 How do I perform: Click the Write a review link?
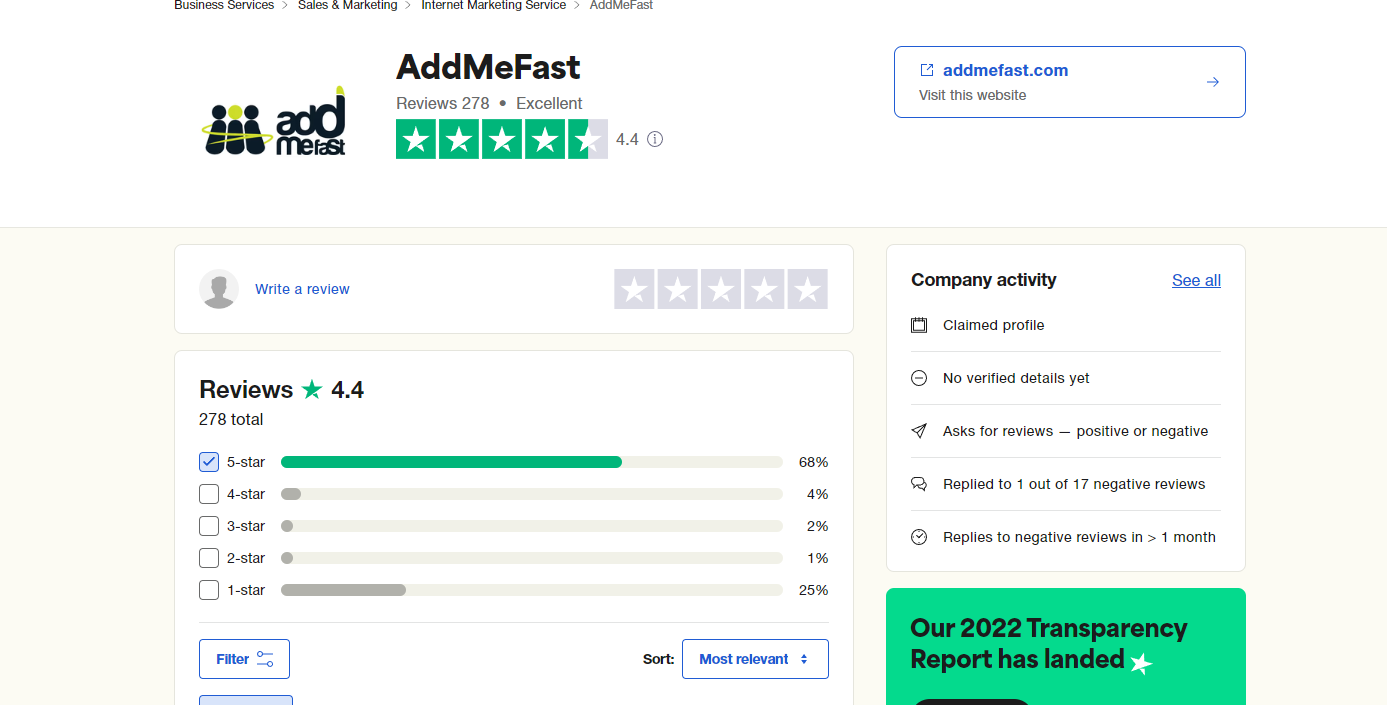tap(302, 289)
